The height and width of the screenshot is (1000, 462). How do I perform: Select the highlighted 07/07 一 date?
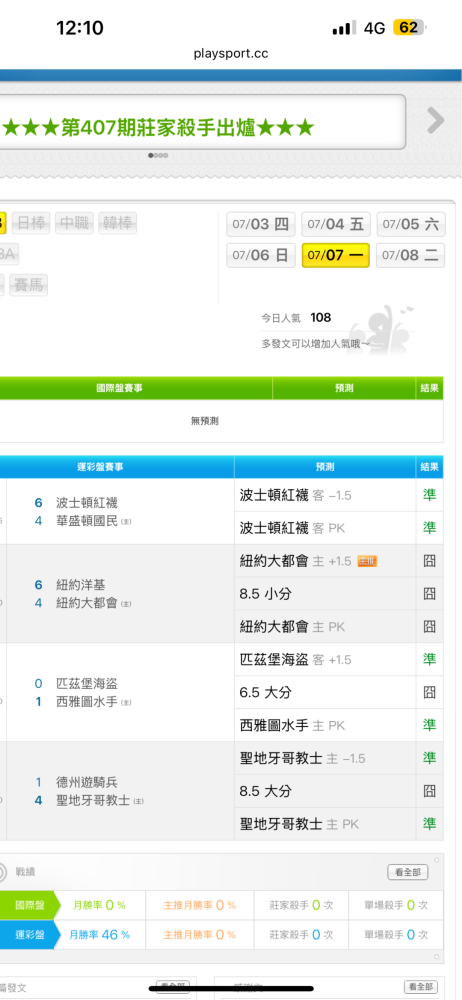tap(336, 255)
